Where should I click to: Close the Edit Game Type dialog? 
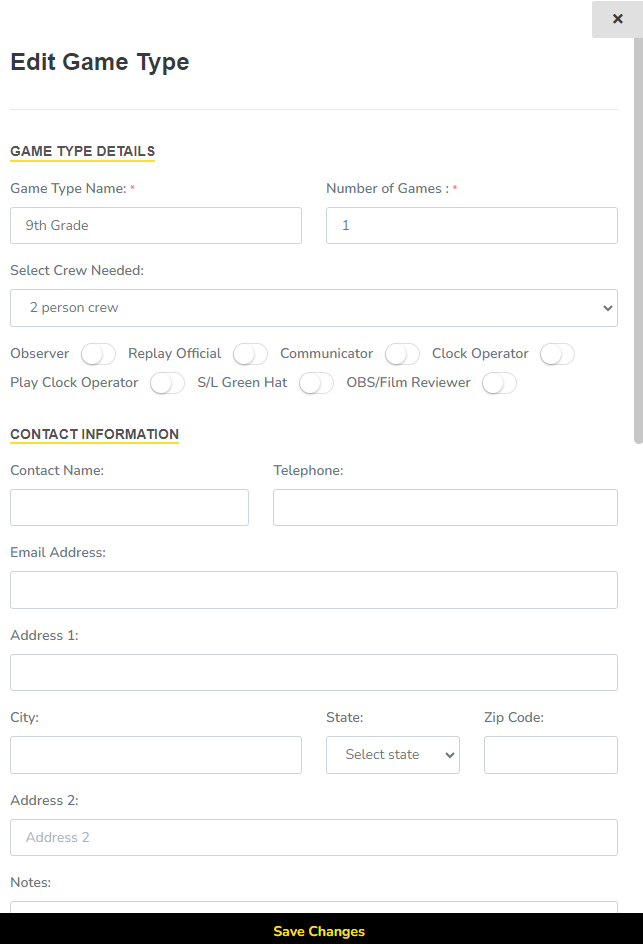617,19
